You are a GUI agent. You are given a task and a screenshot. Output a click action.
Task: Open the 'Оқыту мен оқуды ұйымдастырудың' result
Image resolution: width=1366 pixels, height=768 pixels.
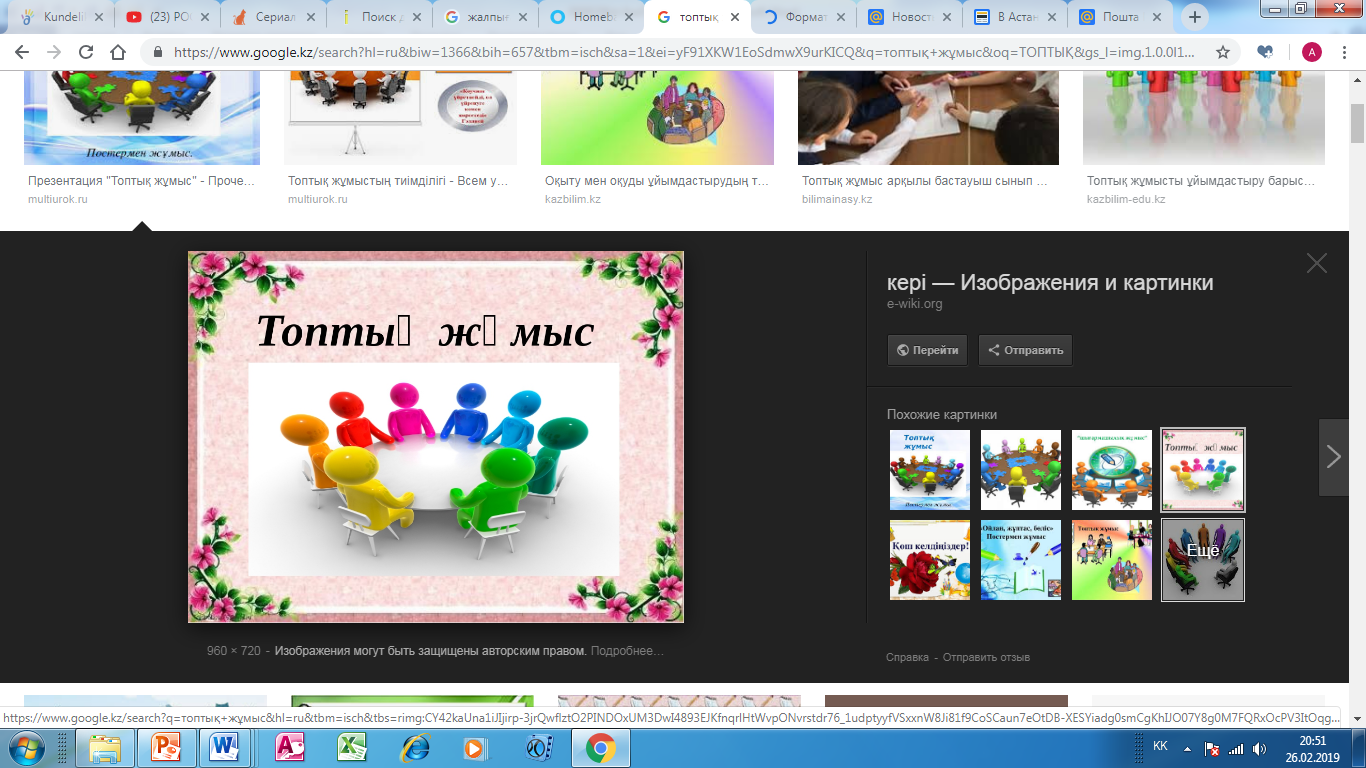(657, 182)
